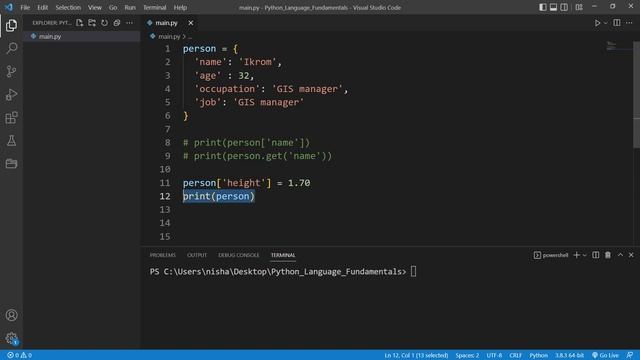640x360 pixels.
Task: Open the Edit menu
Action: (x=42, y=7)
